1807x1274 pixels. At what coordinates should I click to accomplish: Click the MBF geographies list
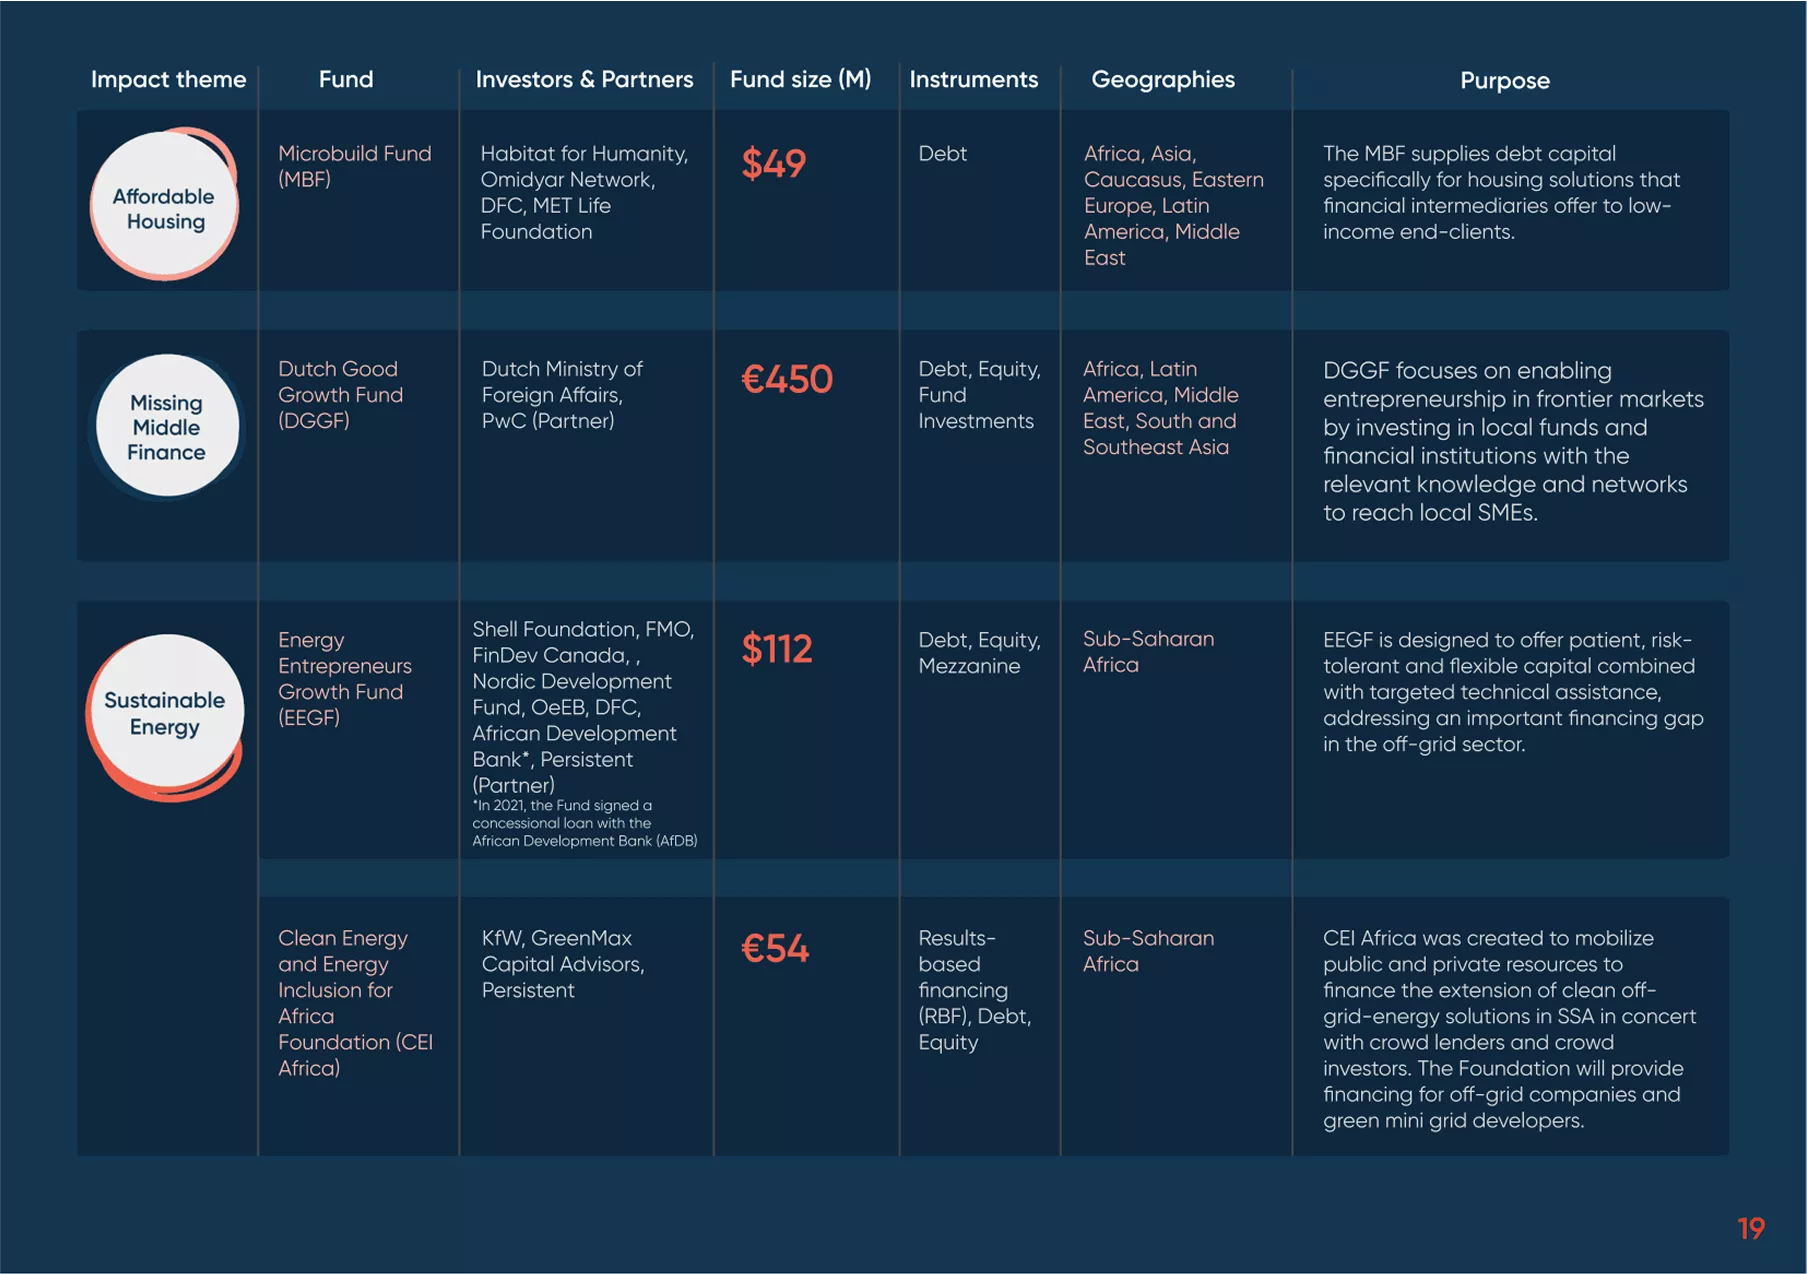click(x=1173, y=206)
